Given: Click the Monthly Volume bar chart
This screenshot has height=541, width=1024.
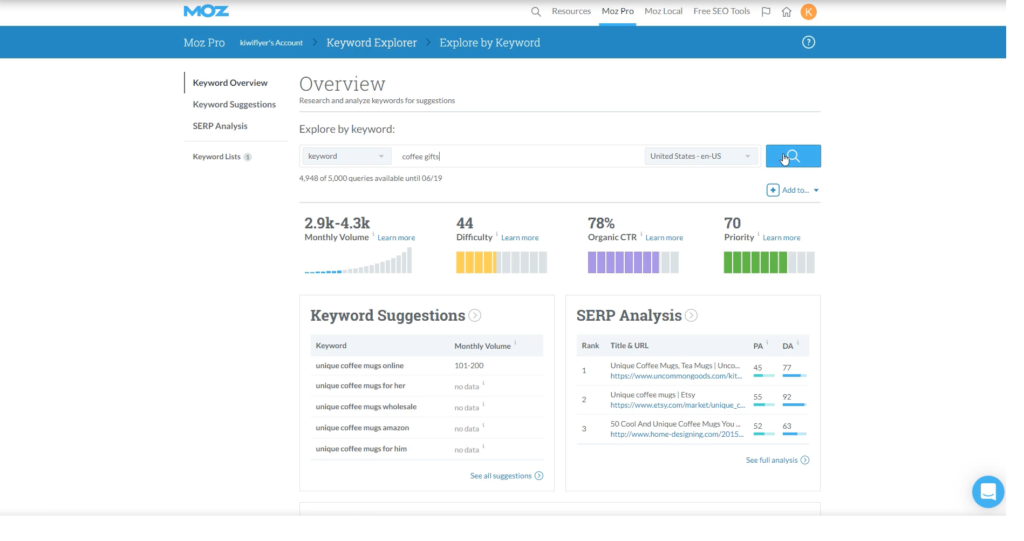Looking at the screenshot, I should point(358,261).
